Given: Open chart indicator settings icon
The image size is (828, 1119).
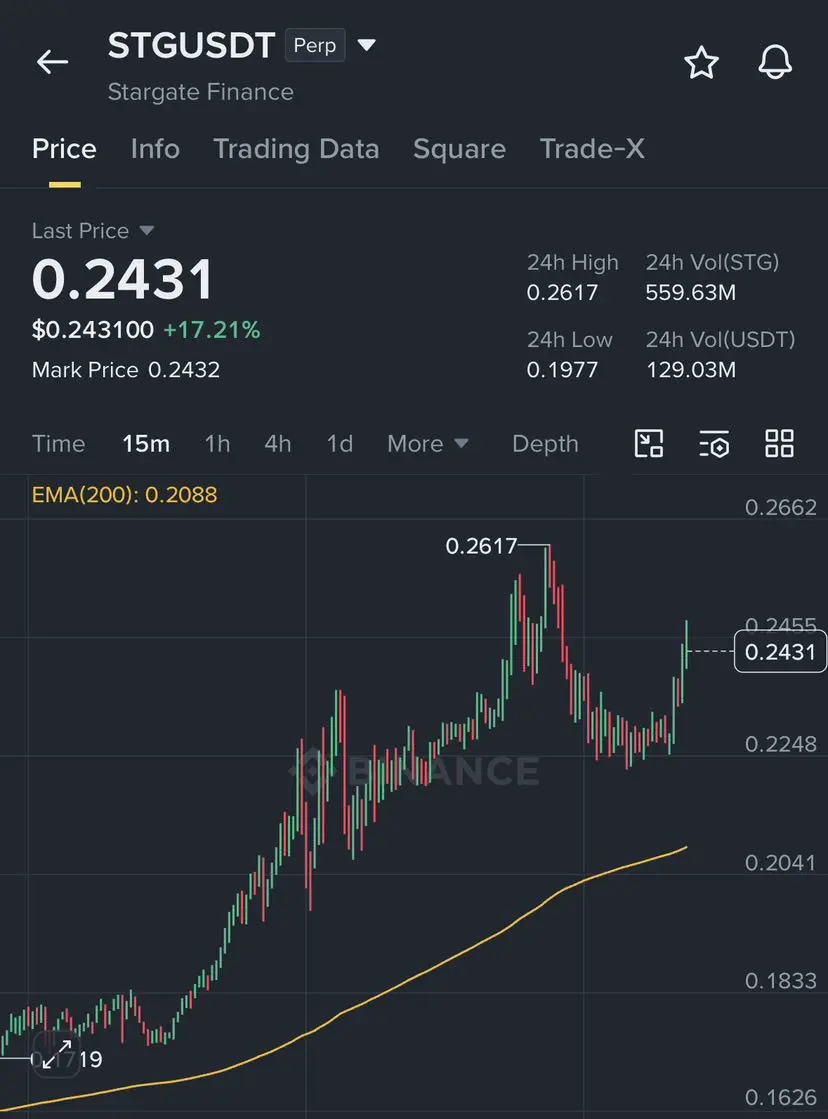Looking at the screenshot, I should (x=714, y=443).
